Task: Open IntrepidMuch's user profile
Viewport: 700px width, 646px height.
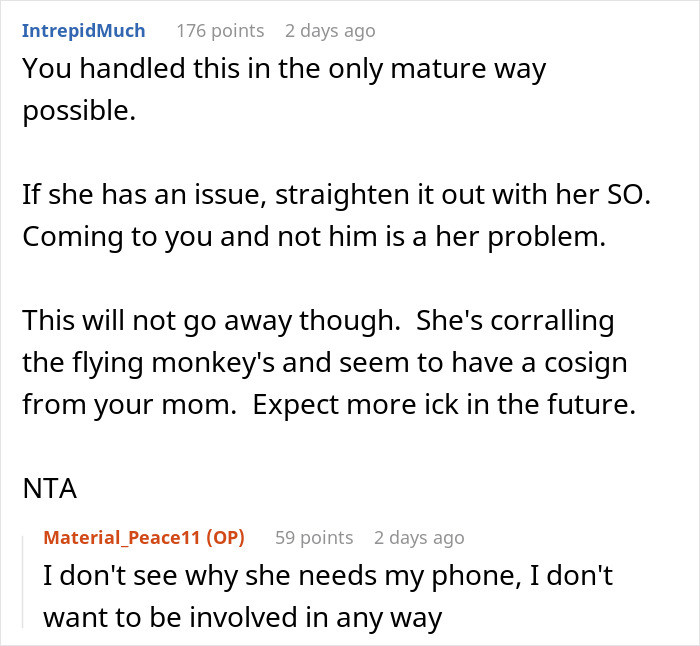Action: [x=83, y=31]
